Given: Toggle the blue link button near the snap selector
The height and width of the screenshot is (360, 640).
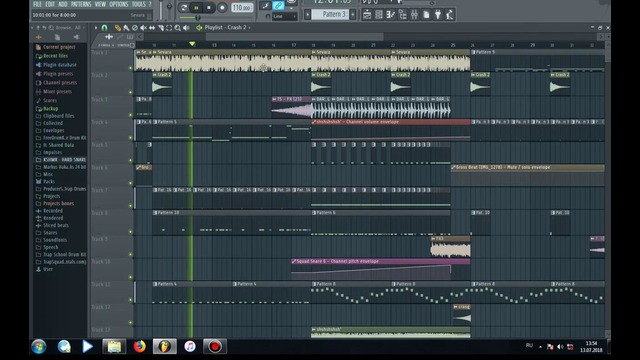Looking at the screenshot, I should (x=278, y=5).
